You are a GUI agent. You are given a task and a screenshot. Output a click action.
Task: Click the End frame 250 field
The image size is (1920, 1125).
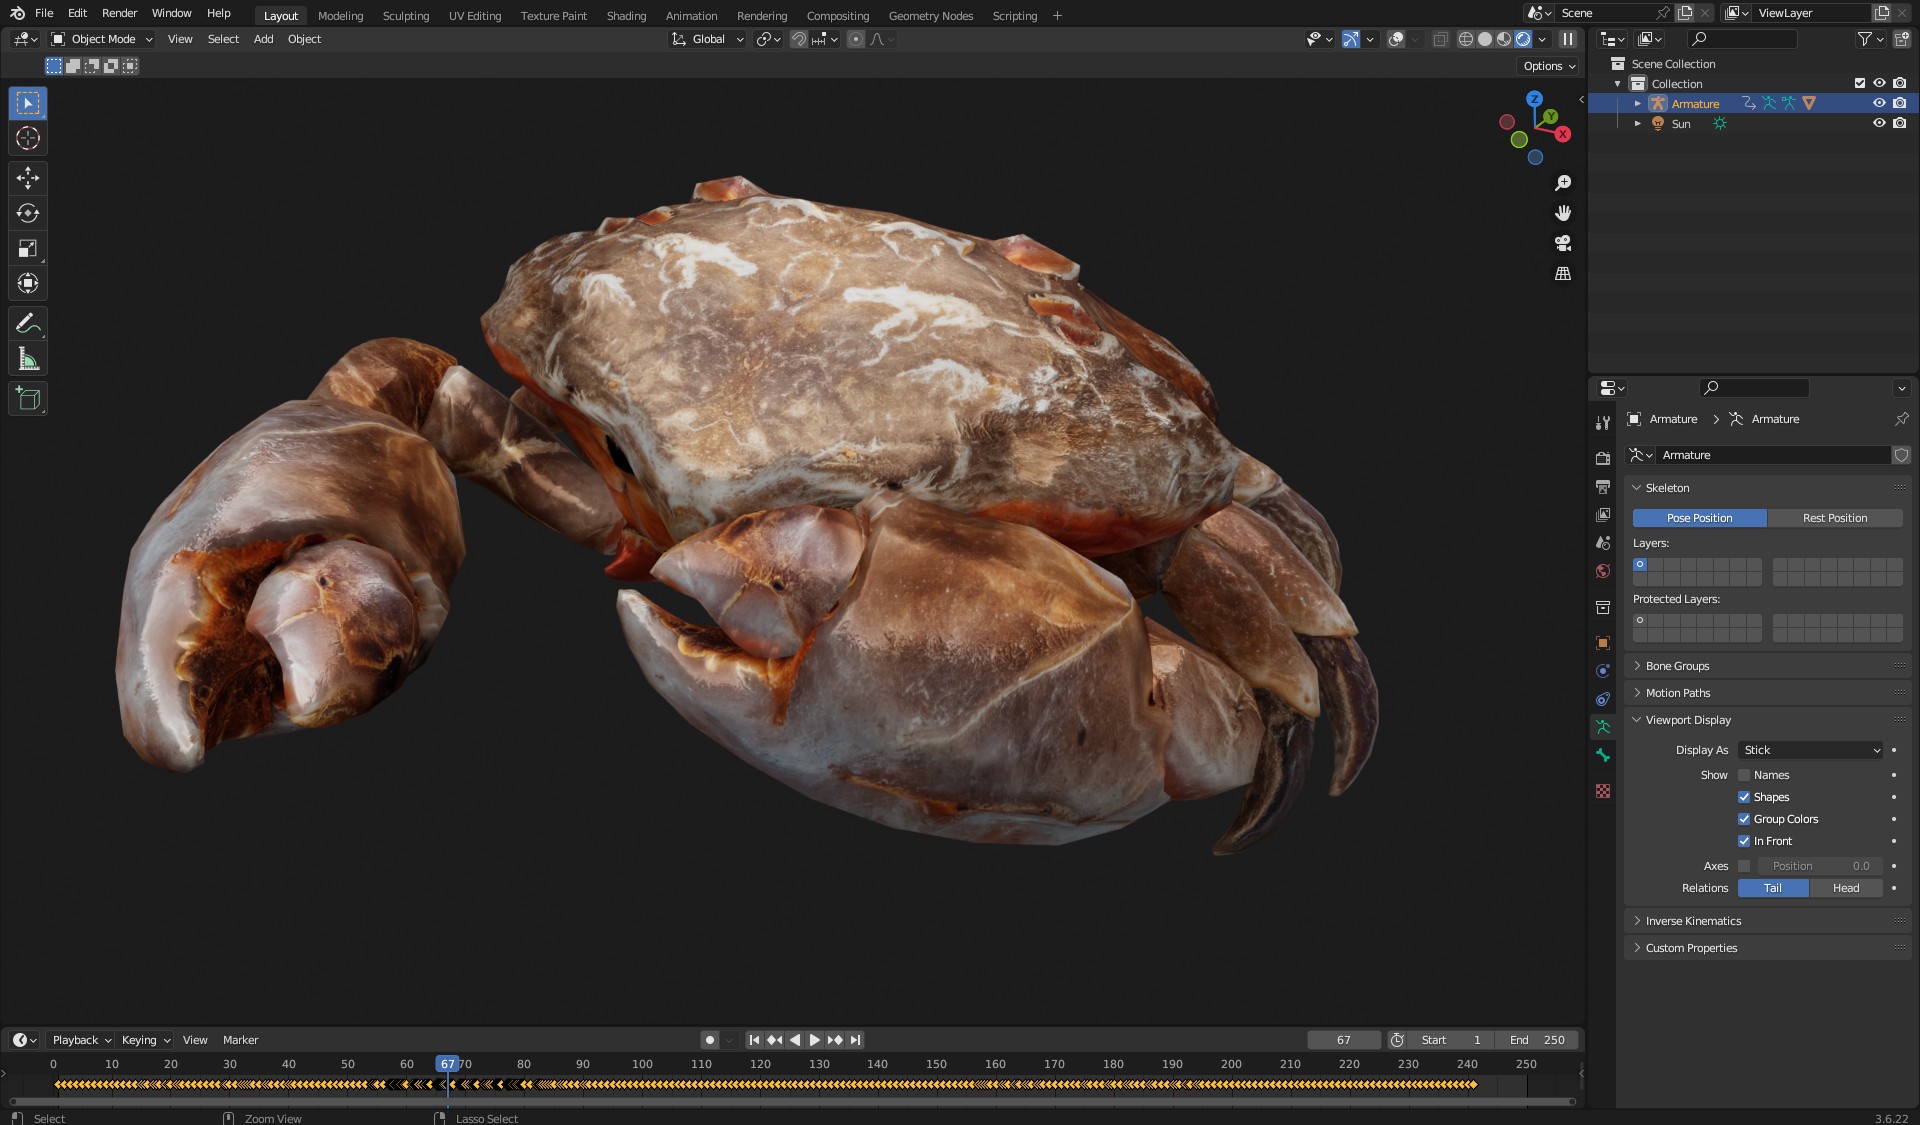tap(1538, 1040)
